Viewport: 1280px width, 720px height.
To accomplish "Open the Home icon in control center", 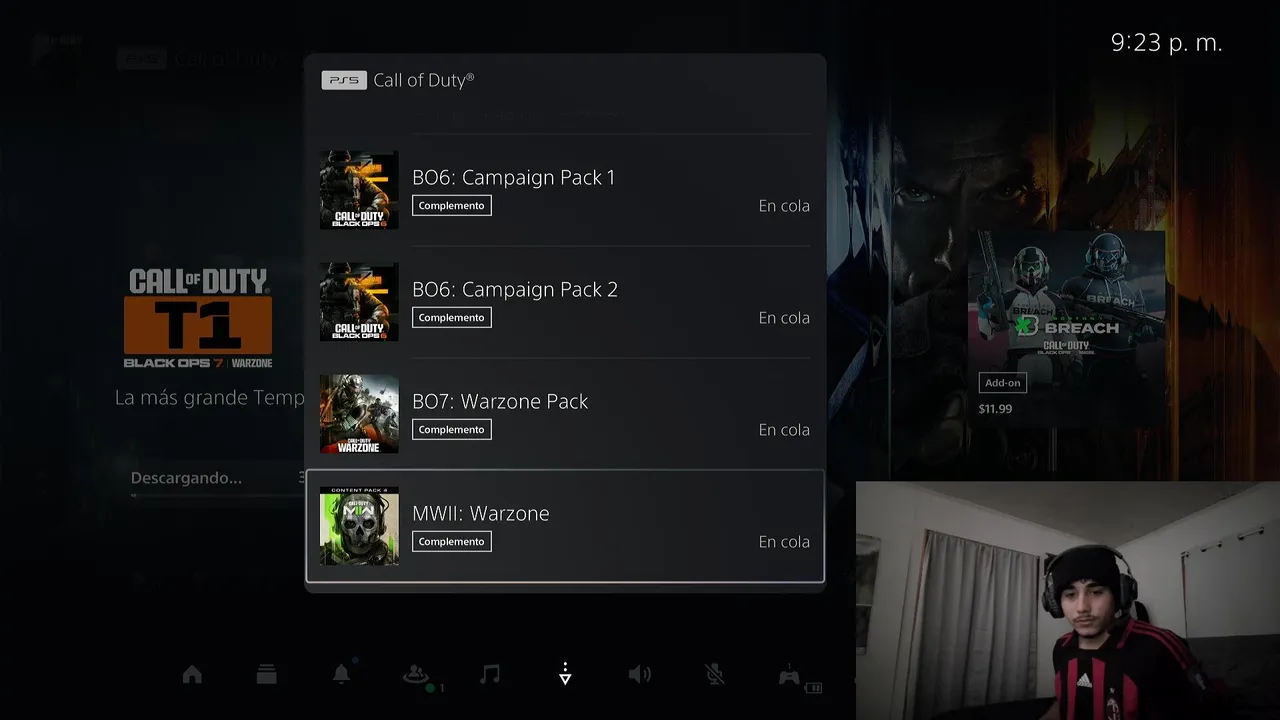I will click(192, 675).
